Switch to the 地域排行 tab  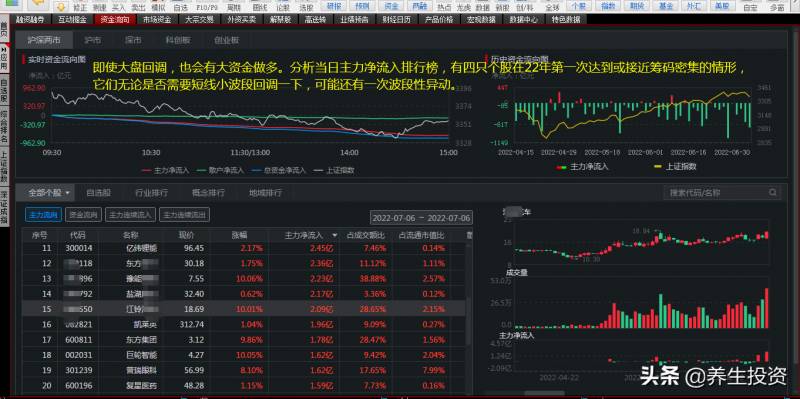tap(265, 193)
